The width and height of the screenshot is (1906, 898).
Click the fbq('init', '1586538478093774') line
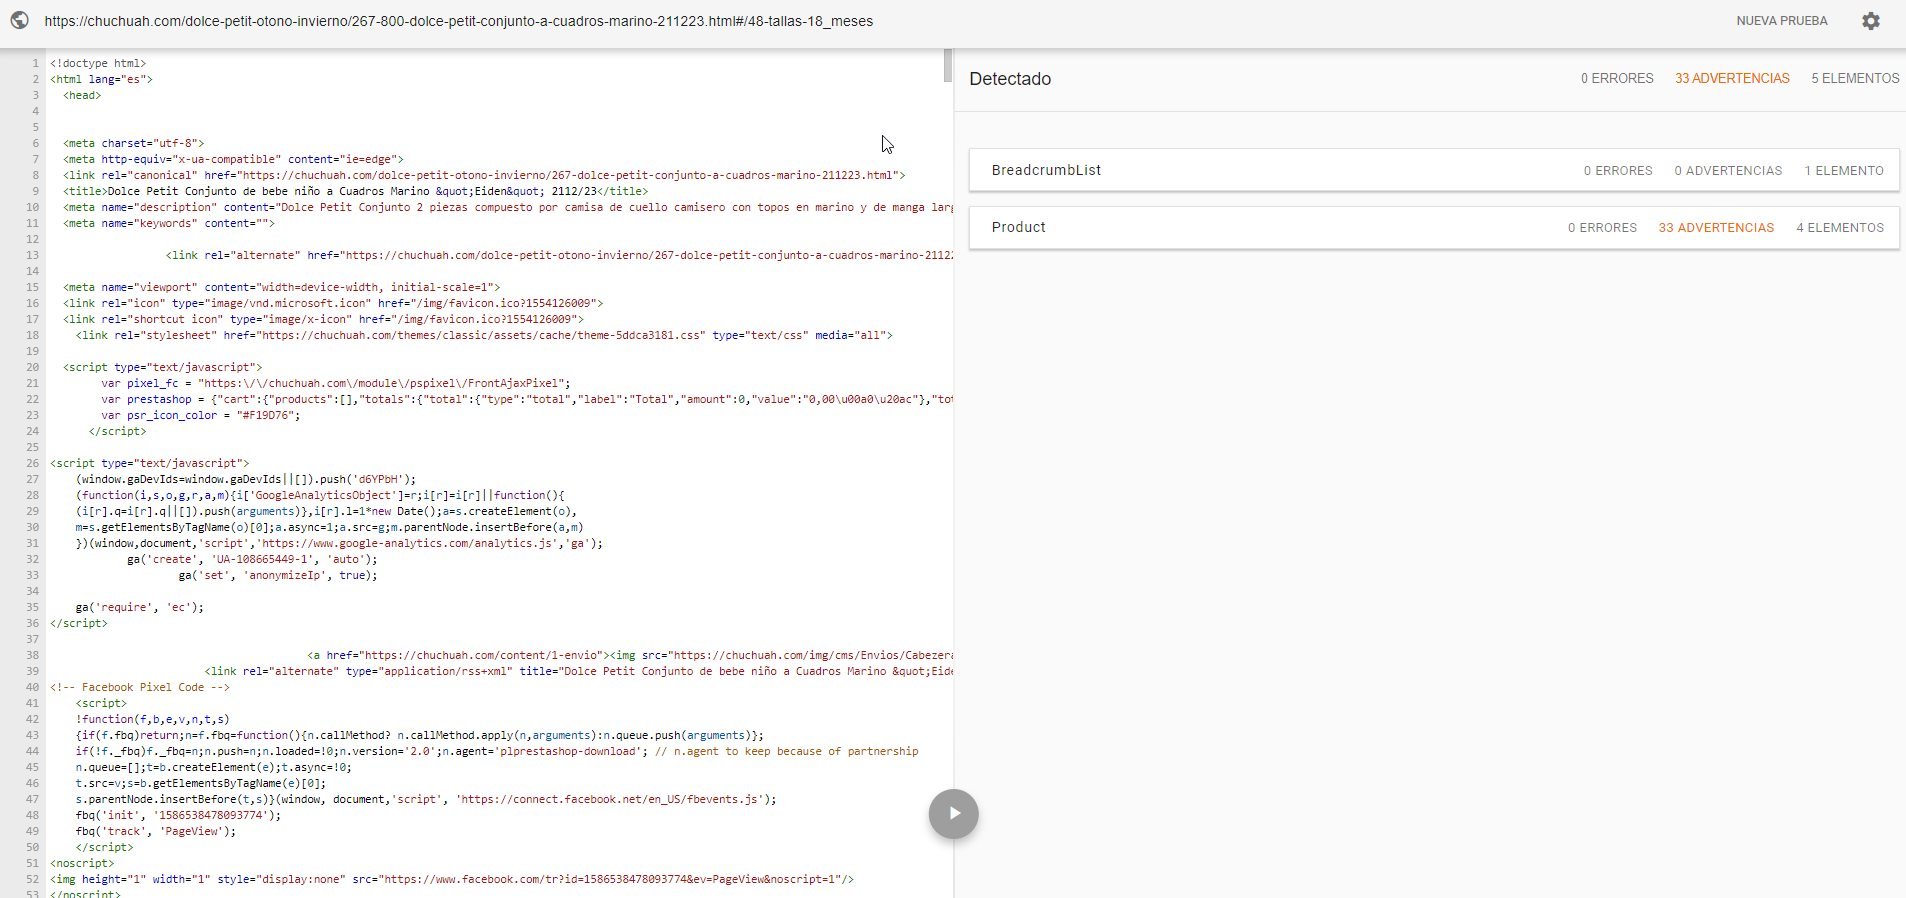click(x=178, y=815)
